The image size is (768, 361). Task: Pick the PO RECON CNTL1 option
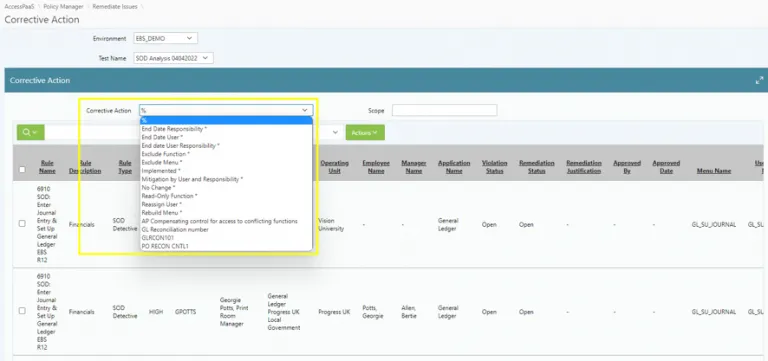point(226,246)
